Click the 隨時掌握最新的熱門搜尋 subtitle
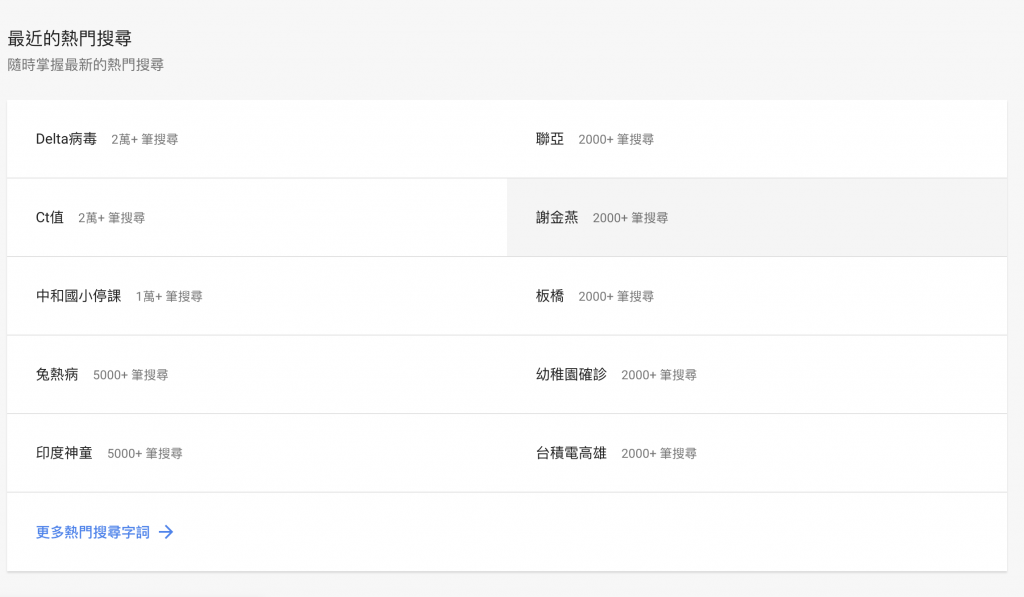This screenshot has height=597, width=1024. (x=86, y=65)
